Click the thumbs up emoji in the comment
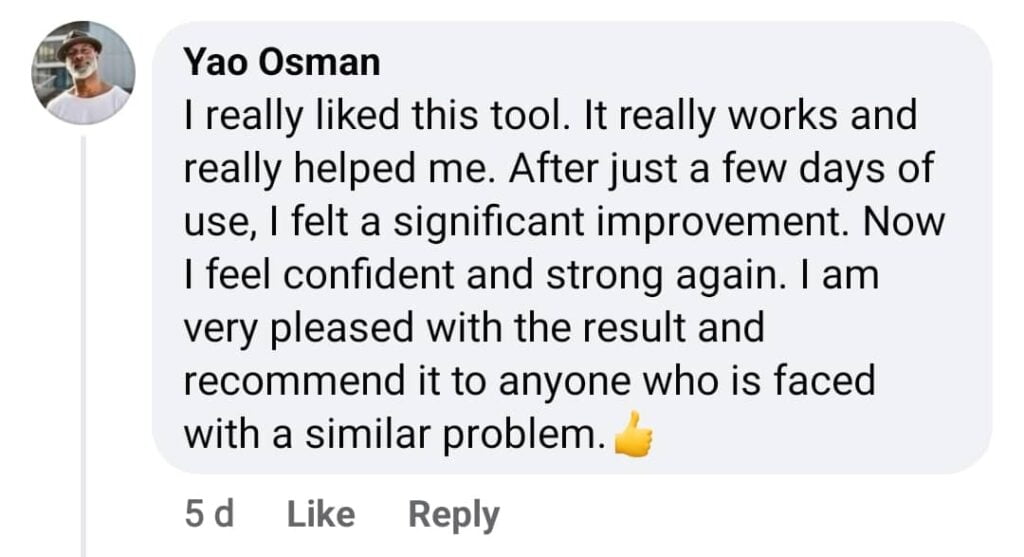1024x557 pixels. click(633, 437)
